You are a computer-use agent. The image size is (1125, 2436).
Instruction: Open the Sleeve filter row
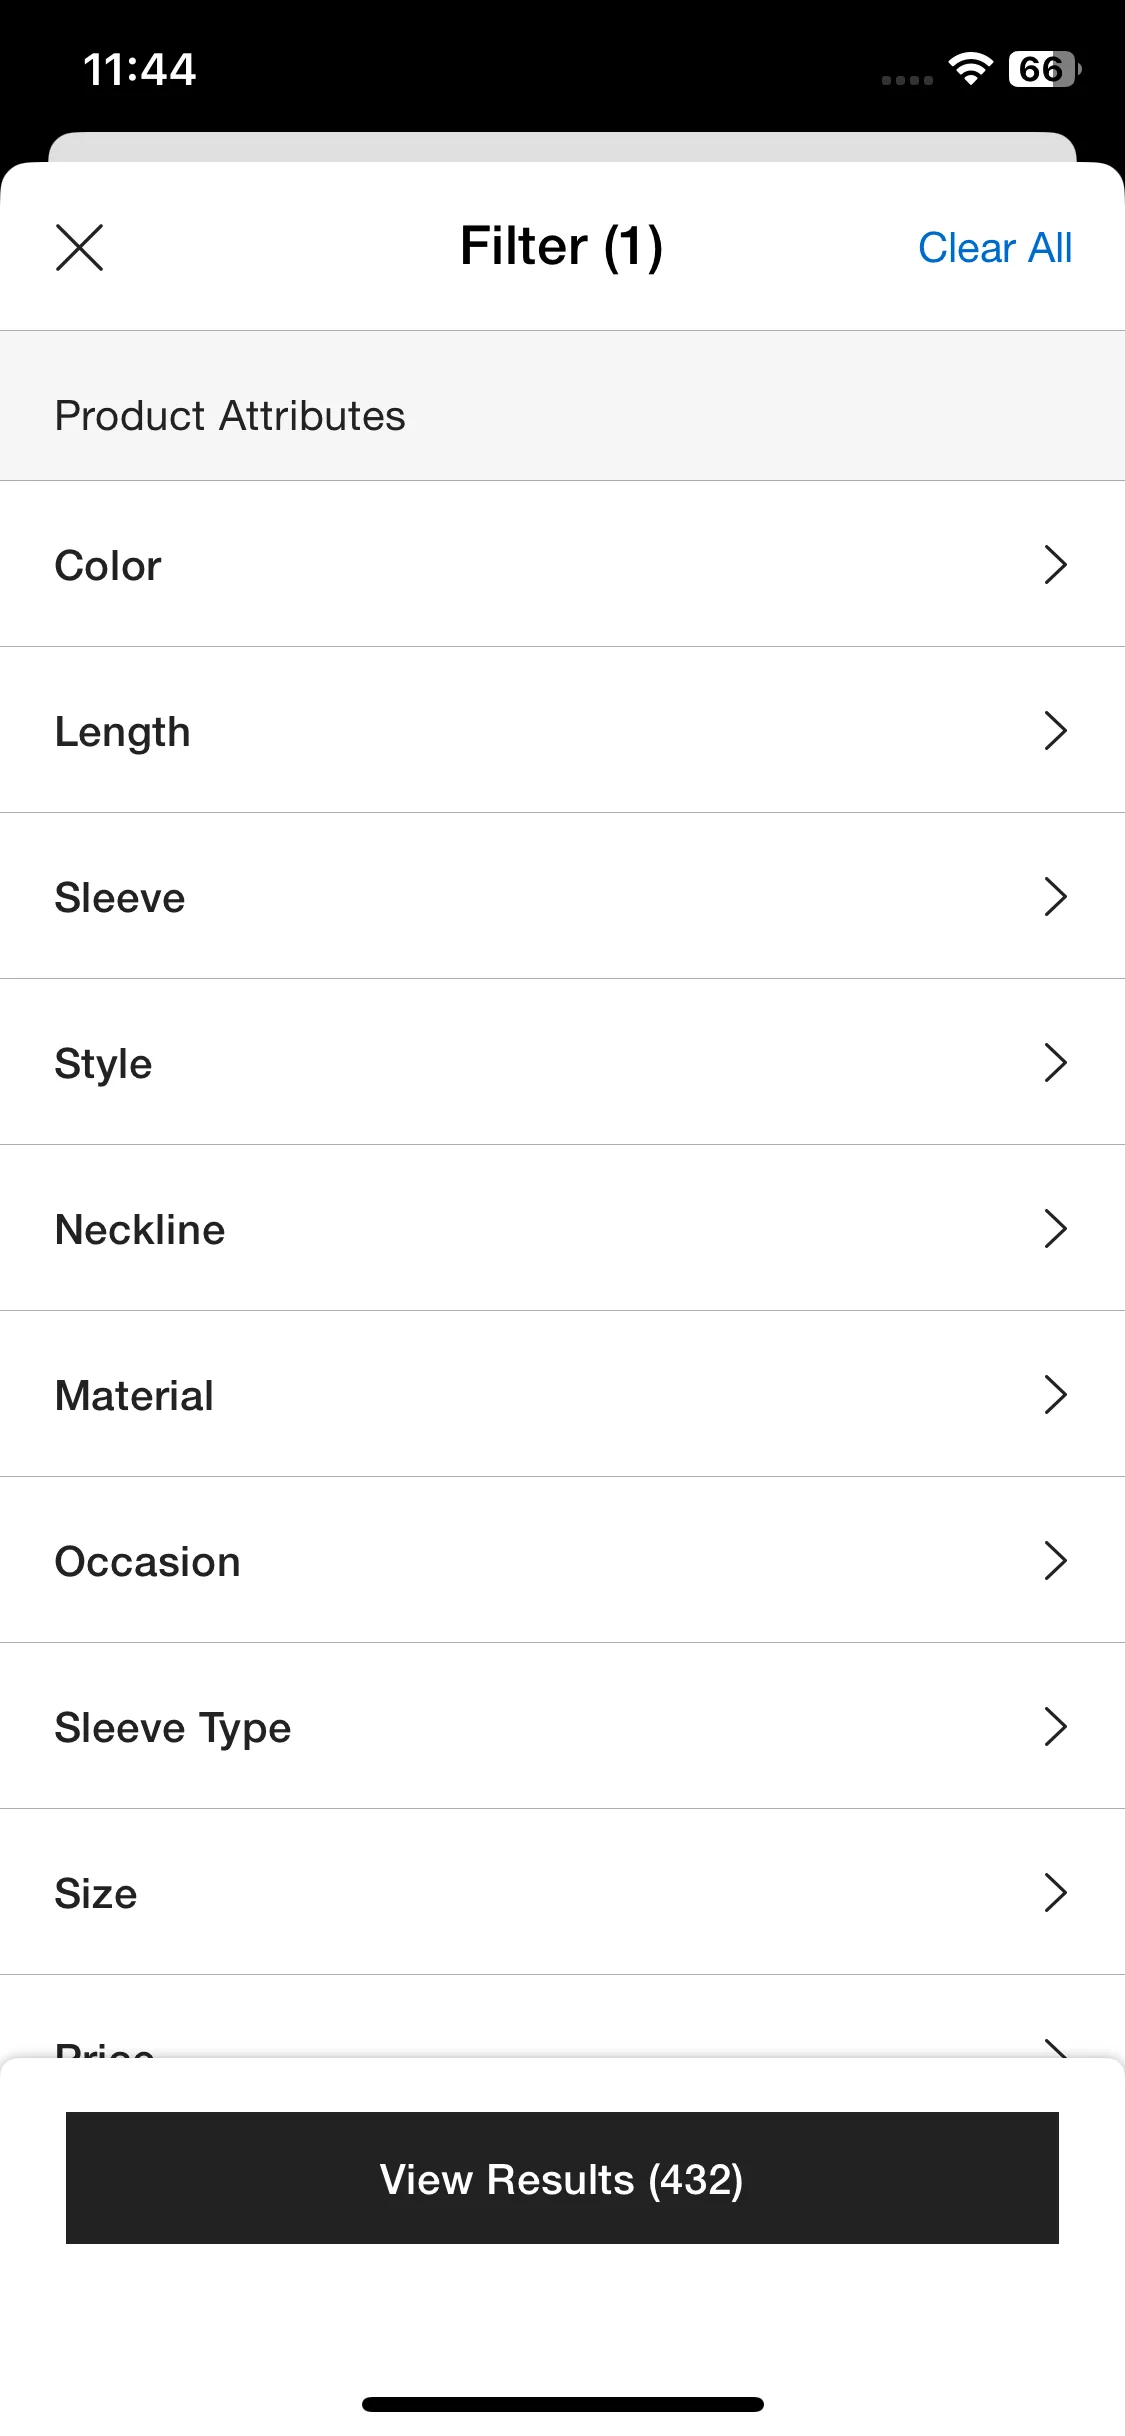click(x=562, y=896)
